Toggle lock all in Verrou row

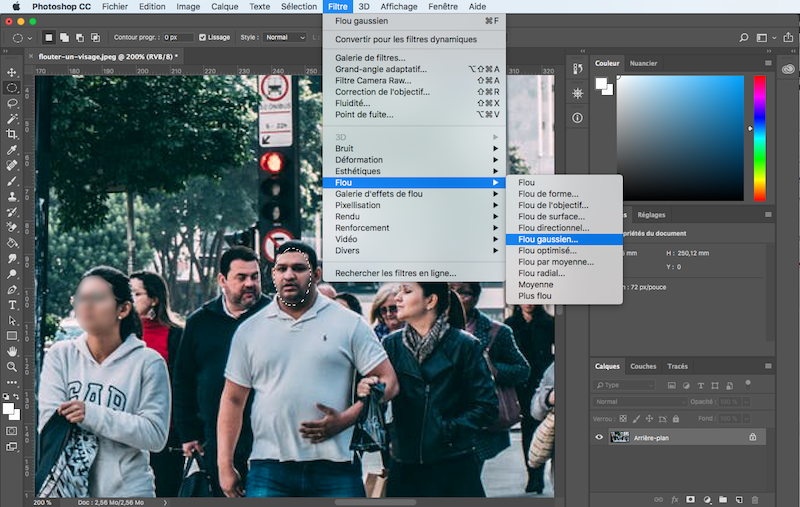676,419
